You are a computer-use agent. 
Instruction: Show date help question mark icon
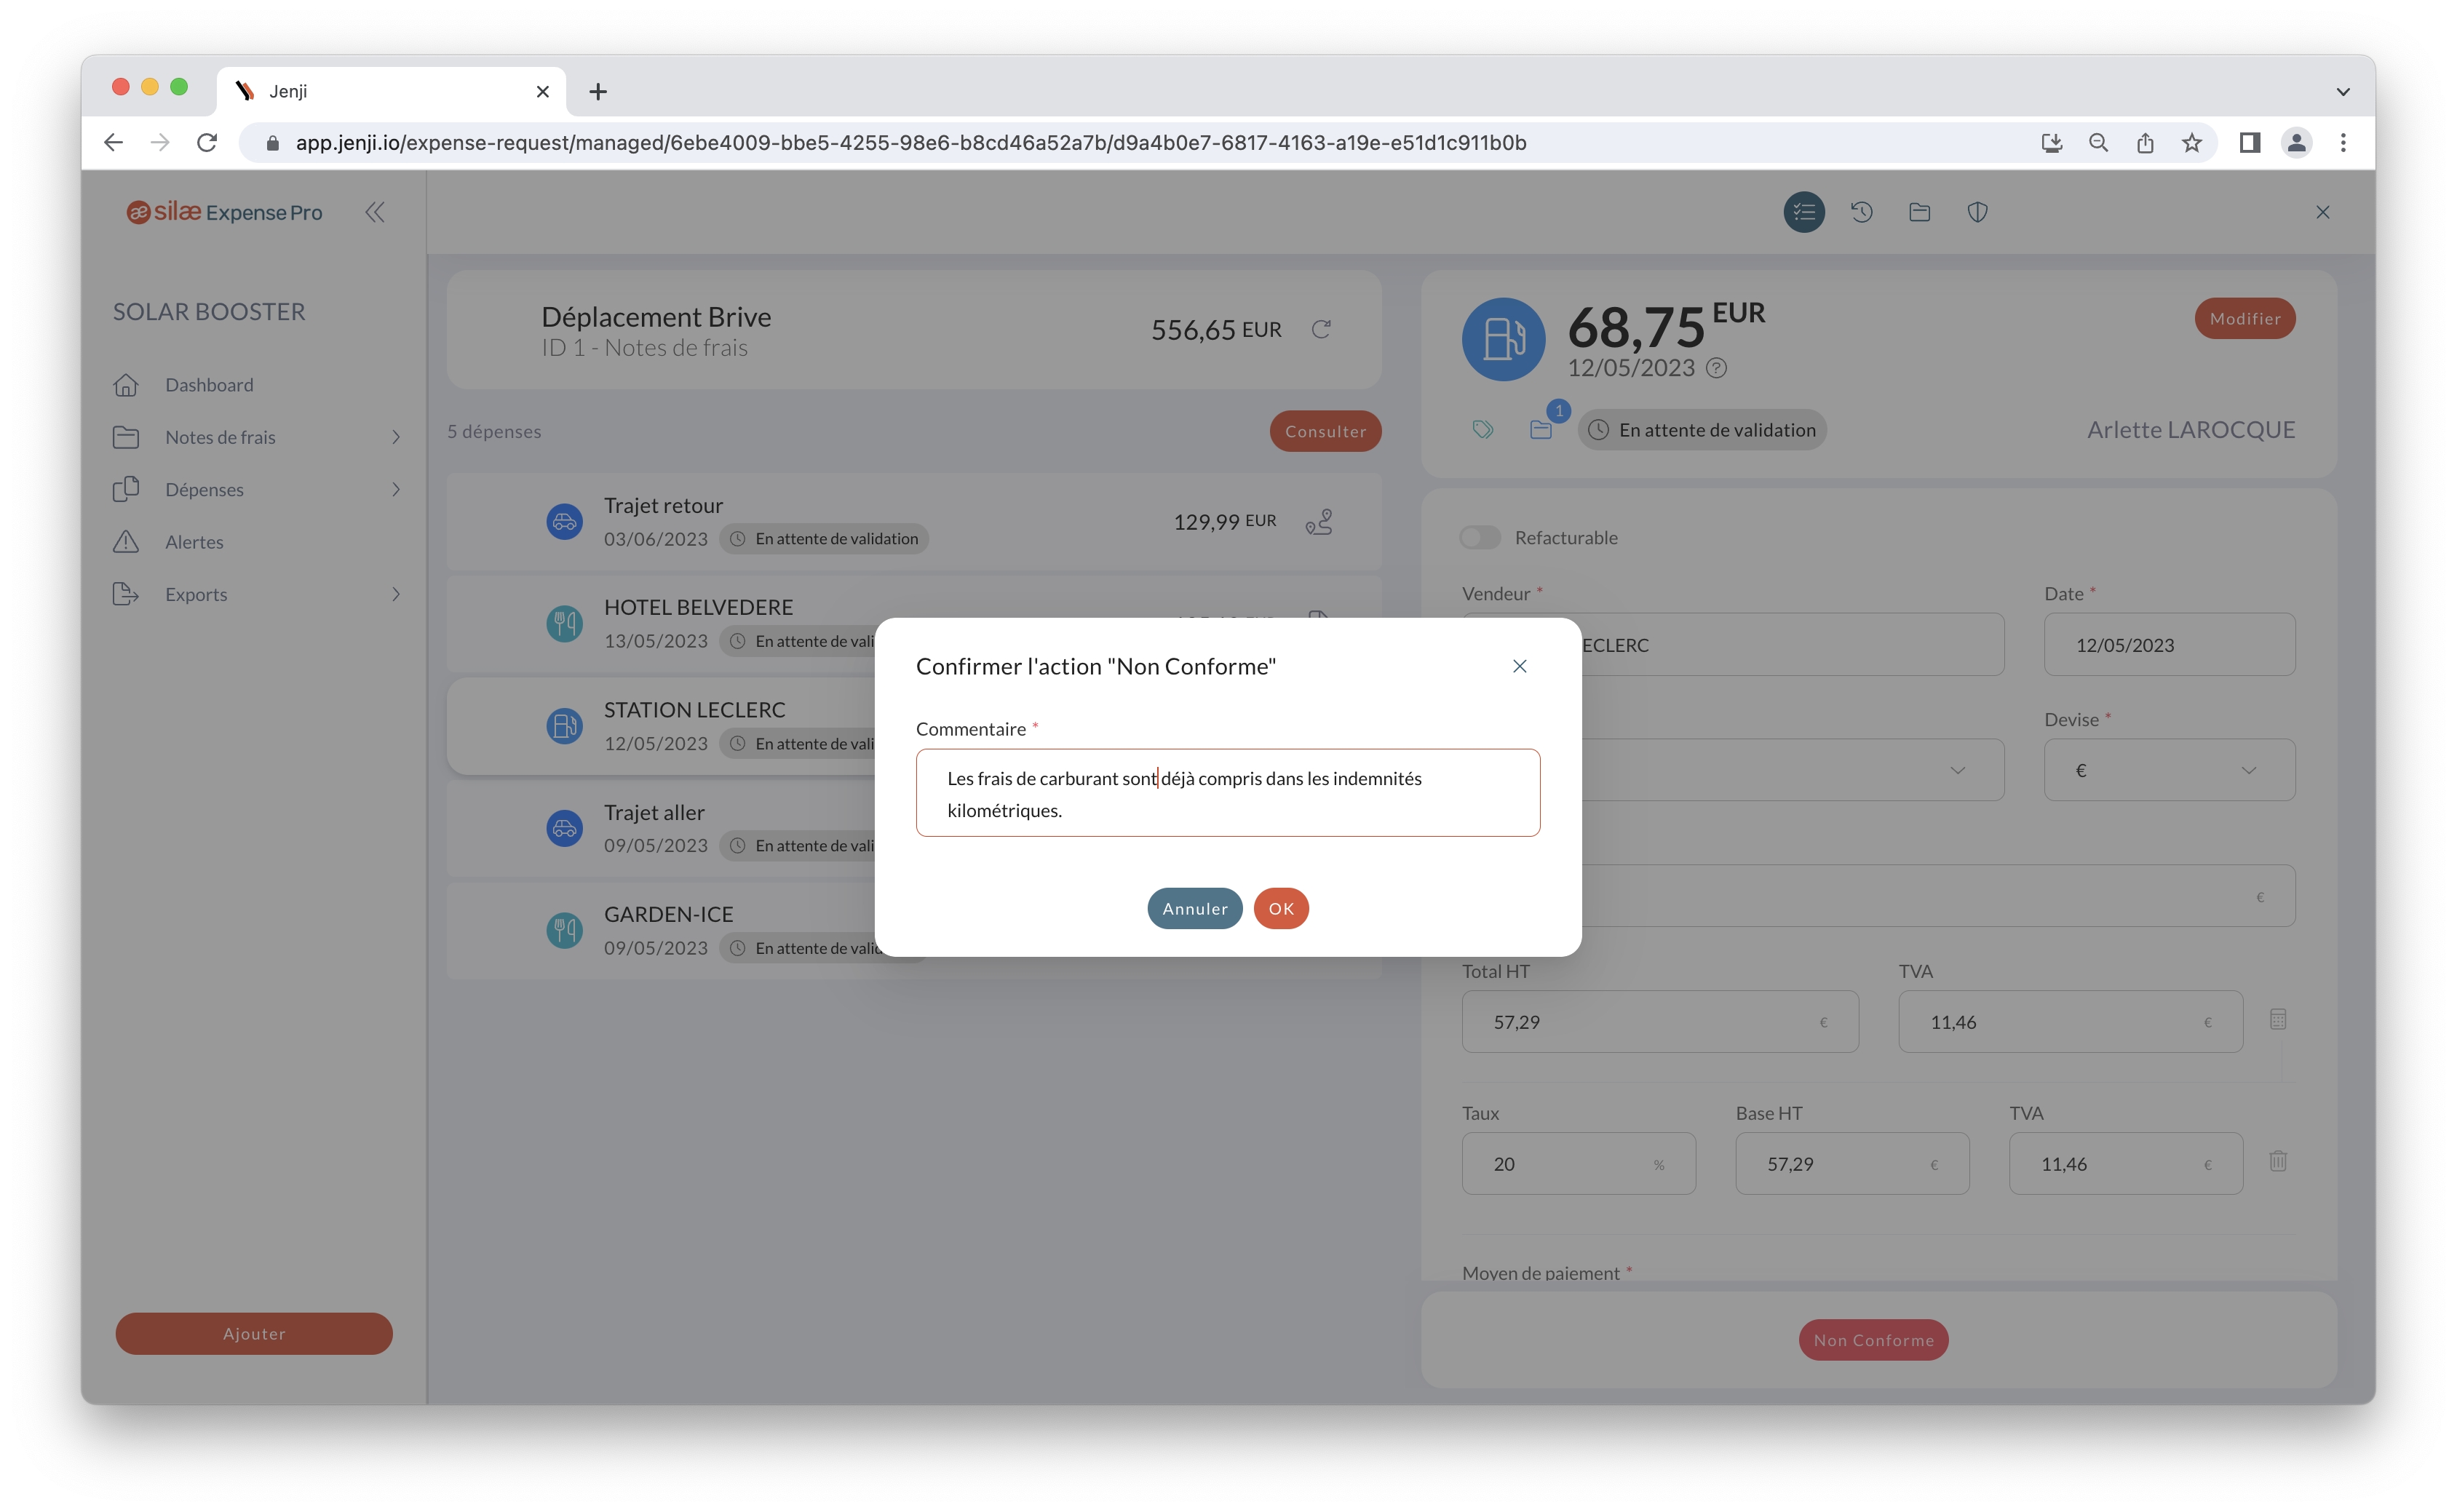coord(1716,368)
